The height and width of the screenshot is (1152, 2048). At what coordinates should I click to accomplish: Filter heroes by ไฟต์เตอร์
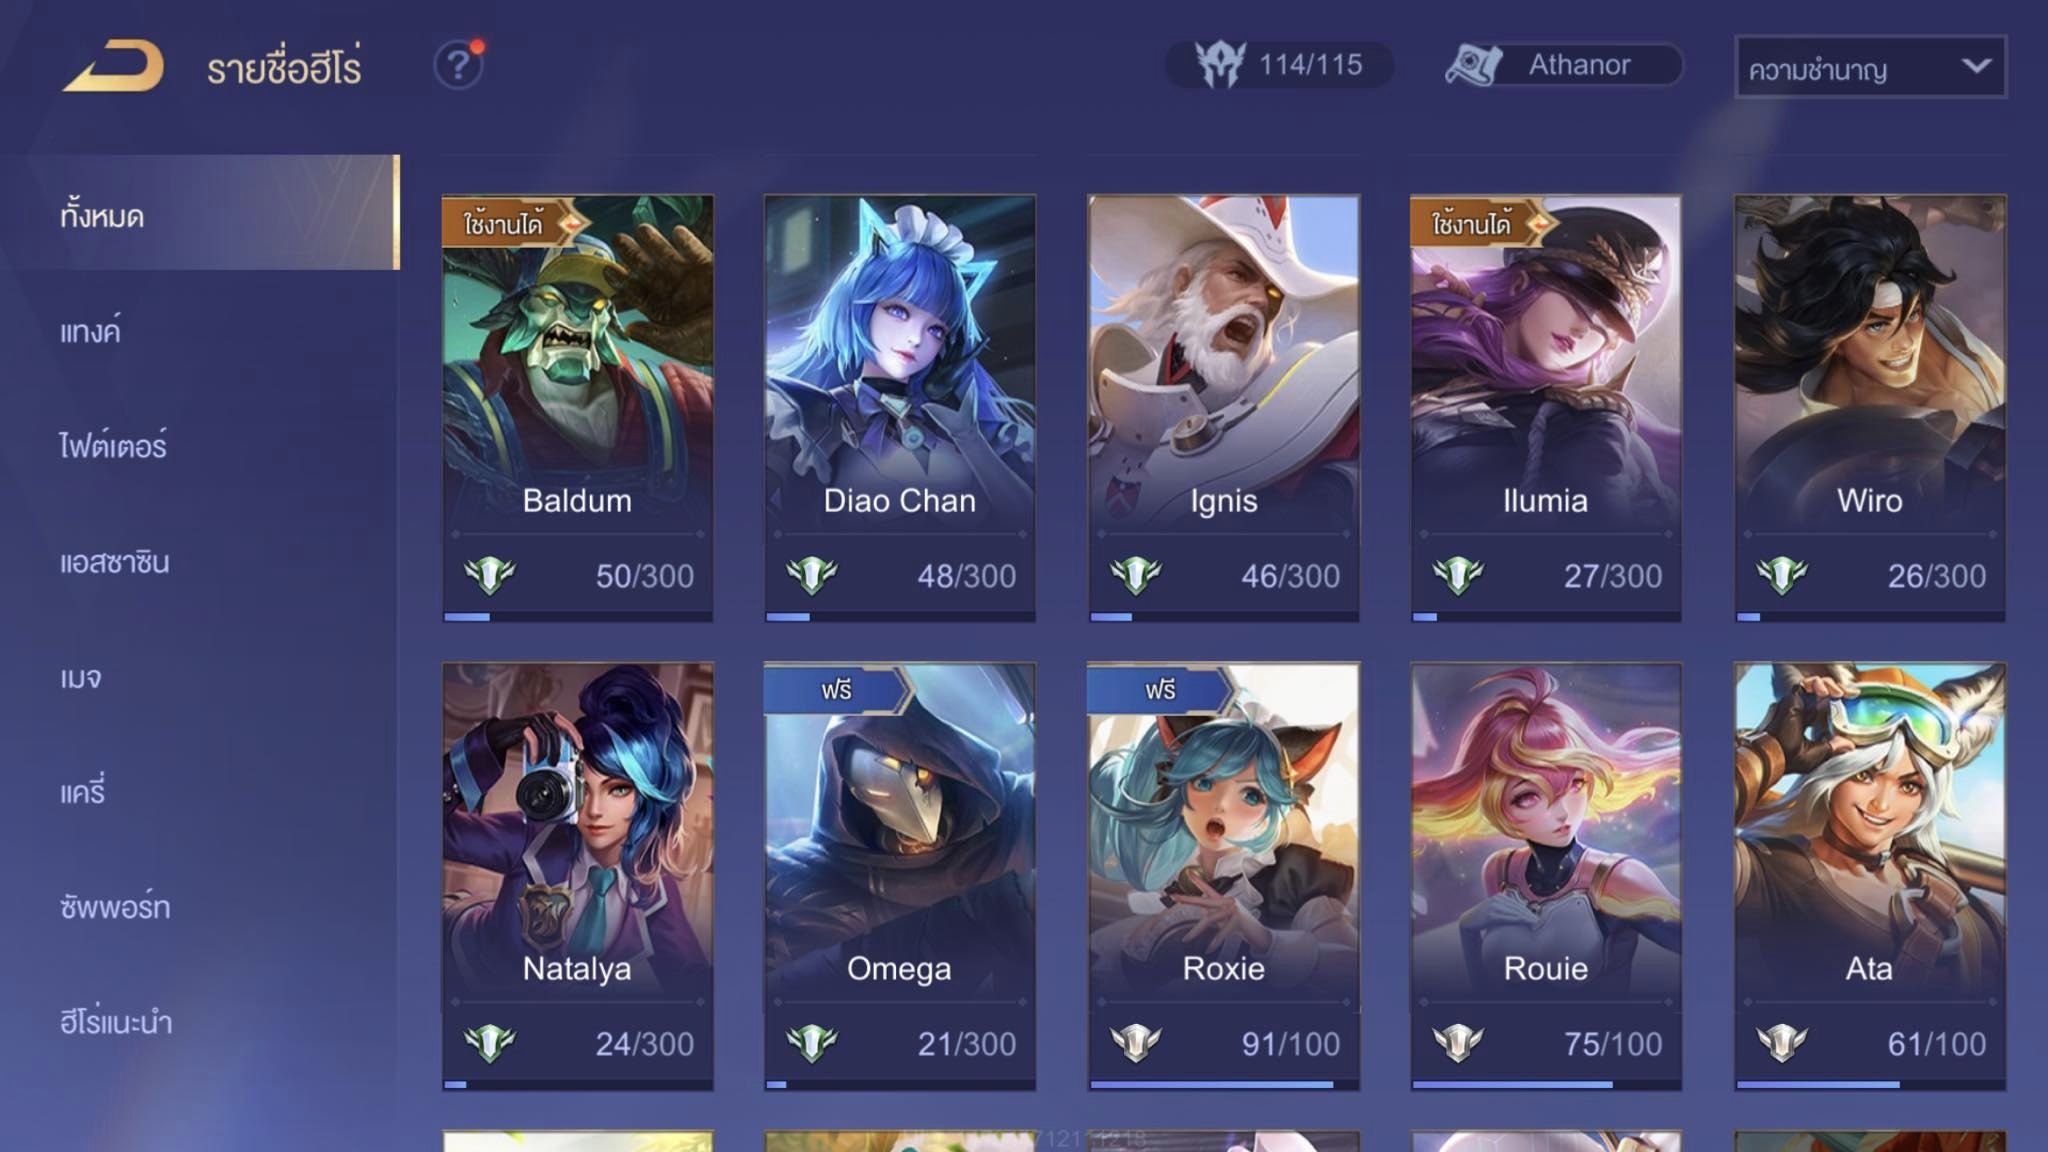[x=113, y=445]
